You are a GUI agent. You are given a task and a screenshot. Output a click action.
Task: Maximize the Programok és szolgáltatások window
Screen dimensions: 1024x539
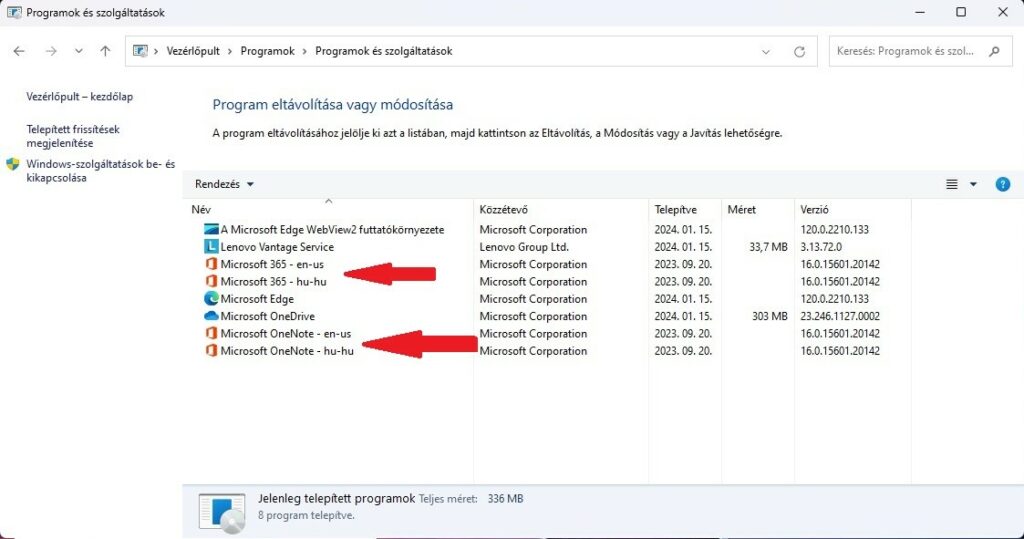[961, 12]
